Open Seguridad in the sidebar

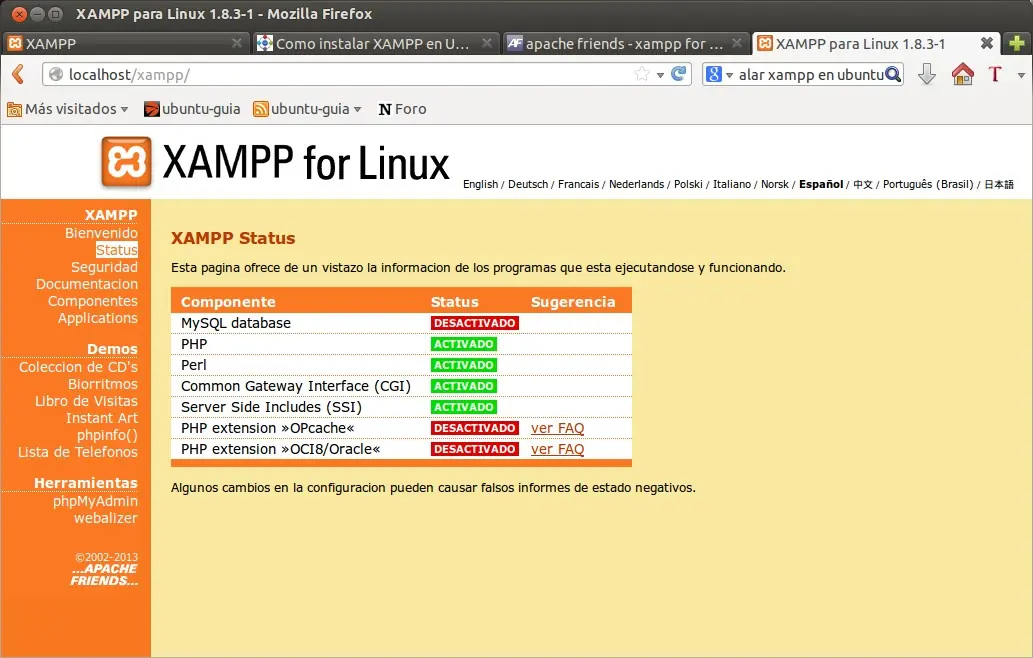click(105, 267)
